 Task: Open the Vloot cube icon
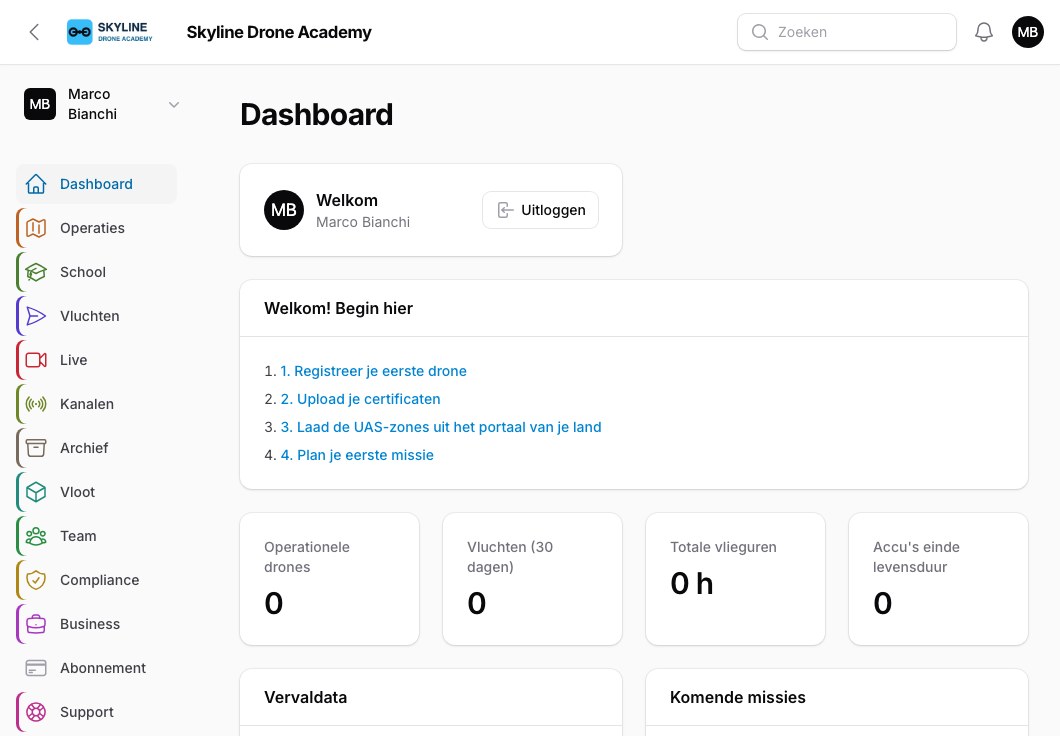36,492
